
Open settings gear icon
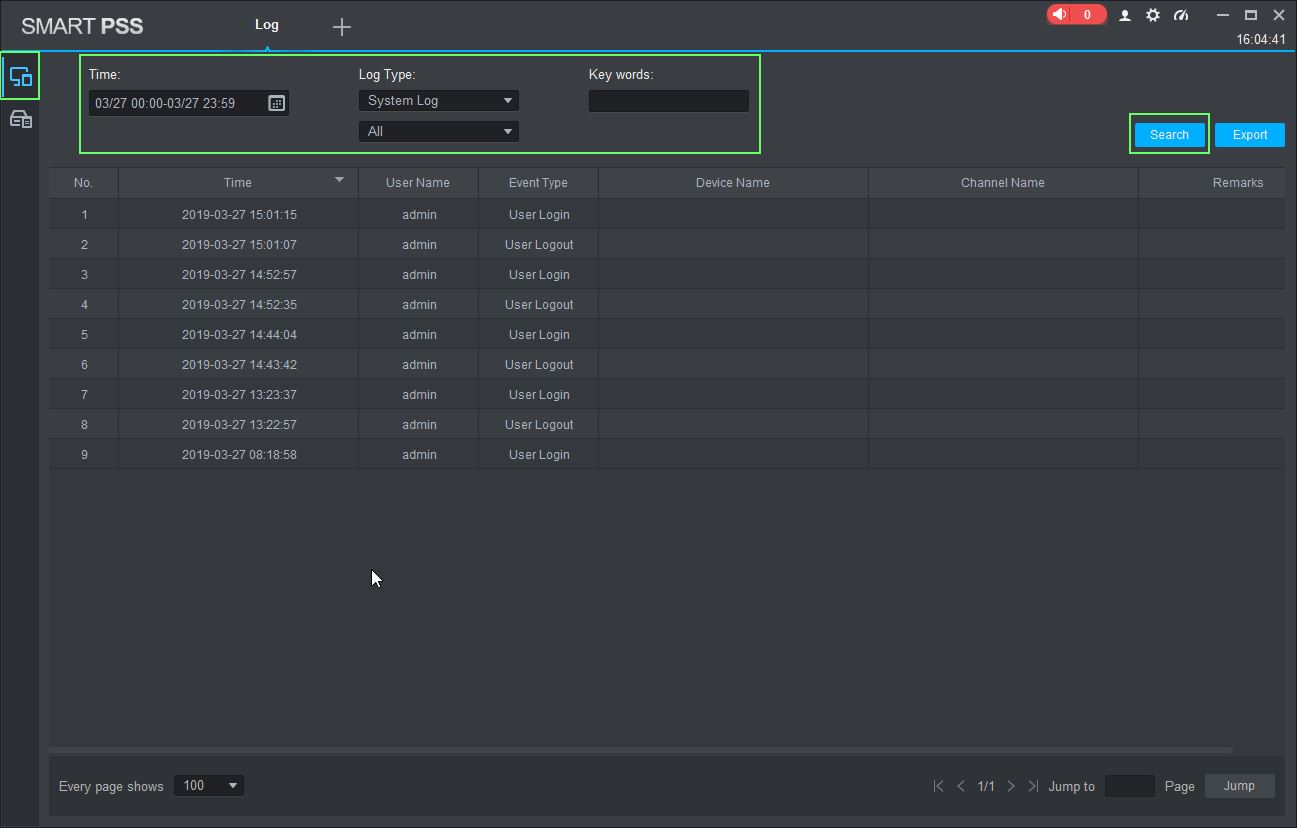coord(1153,15)
